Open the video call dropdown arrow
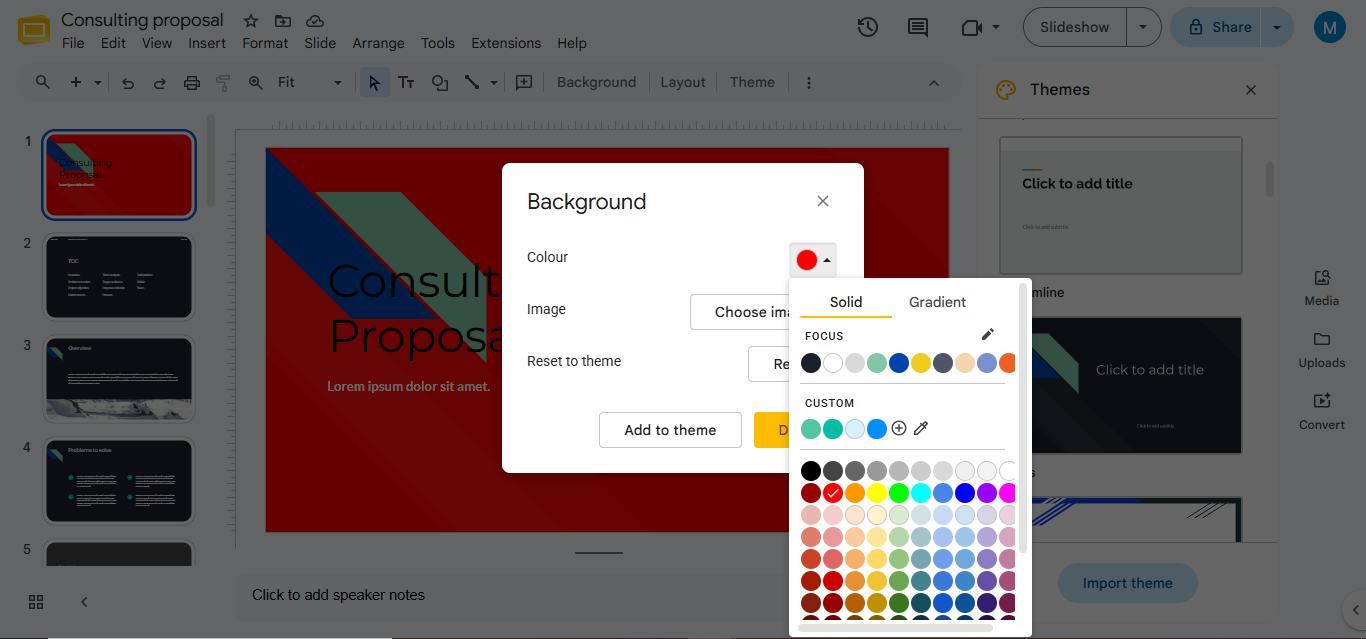Image resolution: width=1366 pixels, height=639 pixels. (996, 28)
